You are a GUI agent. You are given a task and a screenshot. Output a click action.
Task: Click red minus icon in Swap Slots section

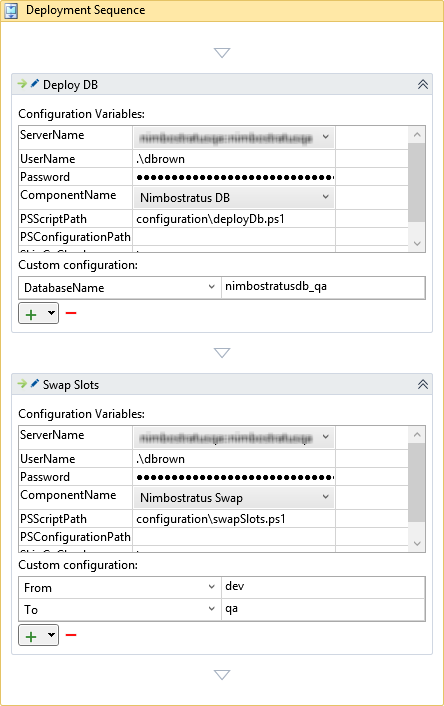[71, 635]
